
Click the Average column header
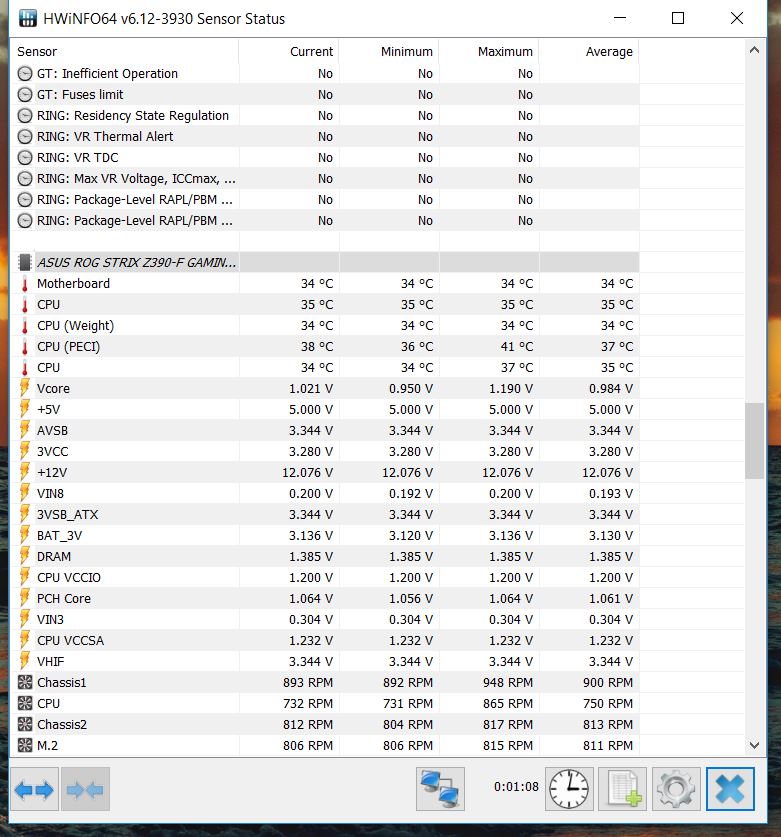click(589, 52)
